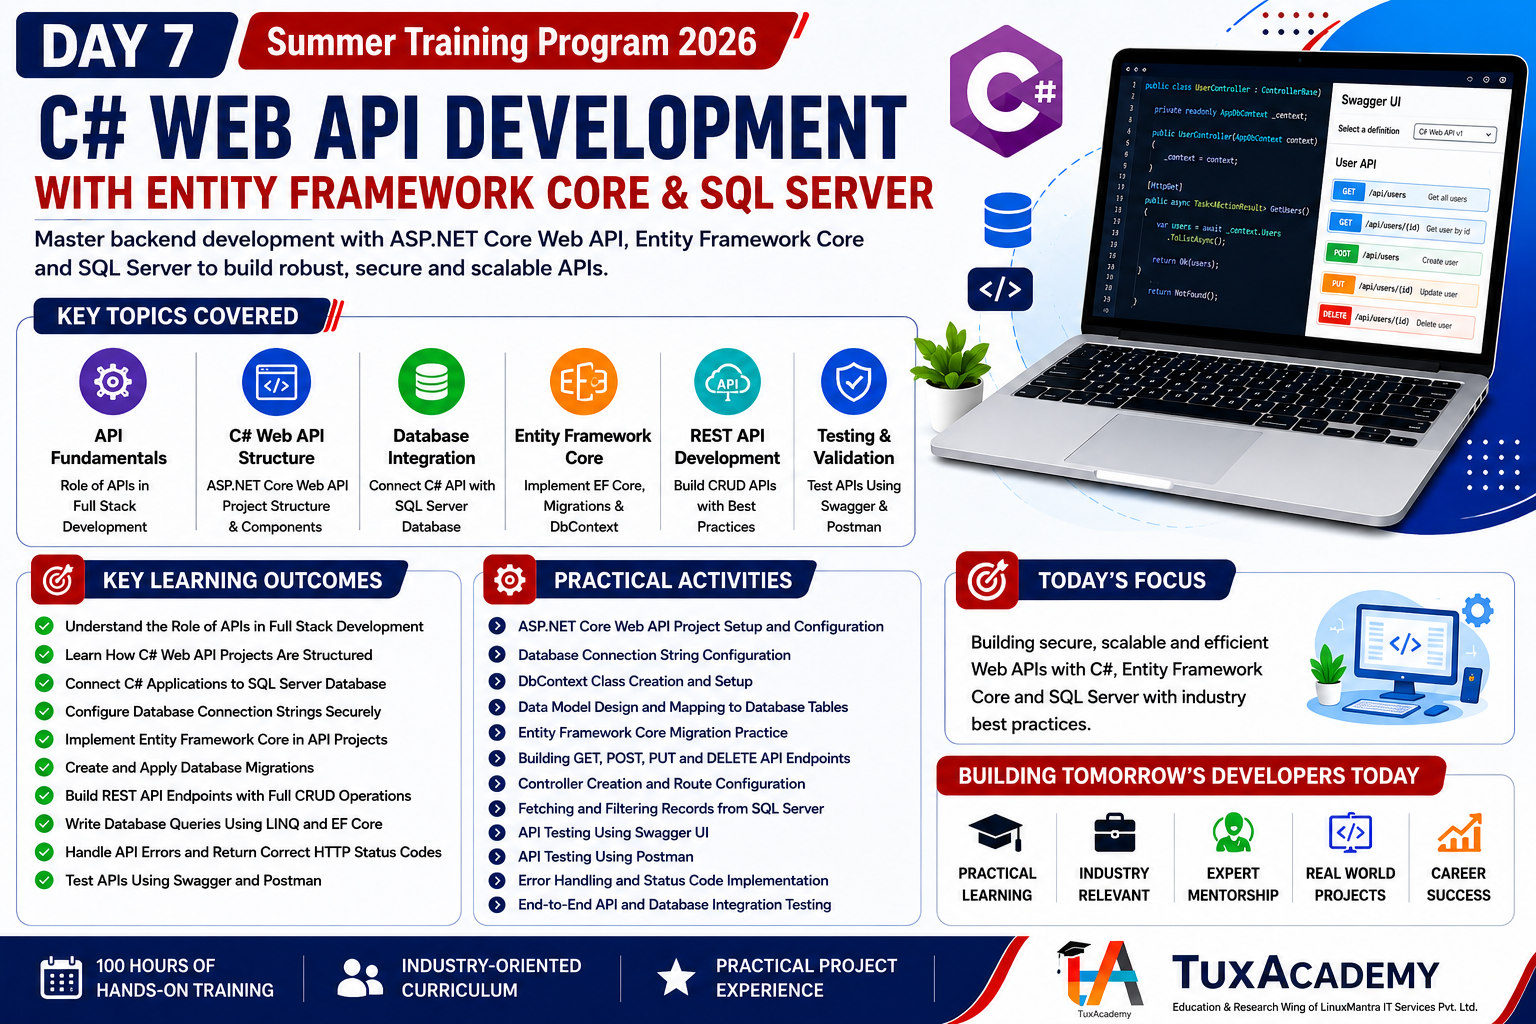Click the star icon beside Practical Project Experience
The width and height of the screenshot is (1536, 1024).
(676, 978)
